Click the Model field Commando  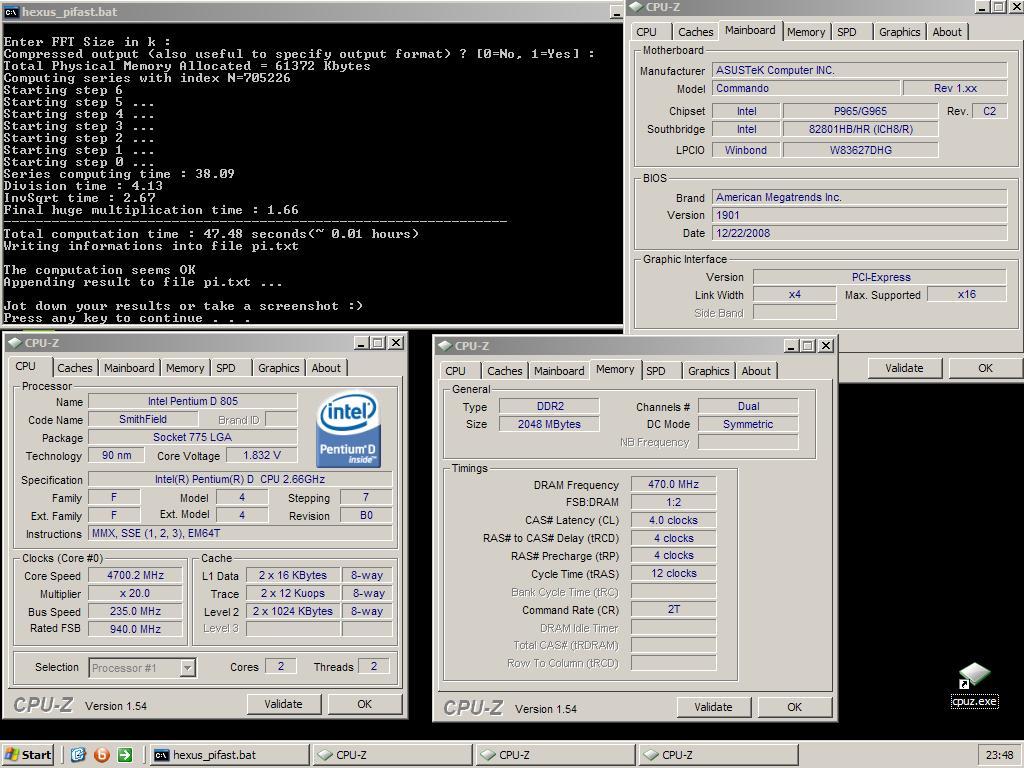806,88
